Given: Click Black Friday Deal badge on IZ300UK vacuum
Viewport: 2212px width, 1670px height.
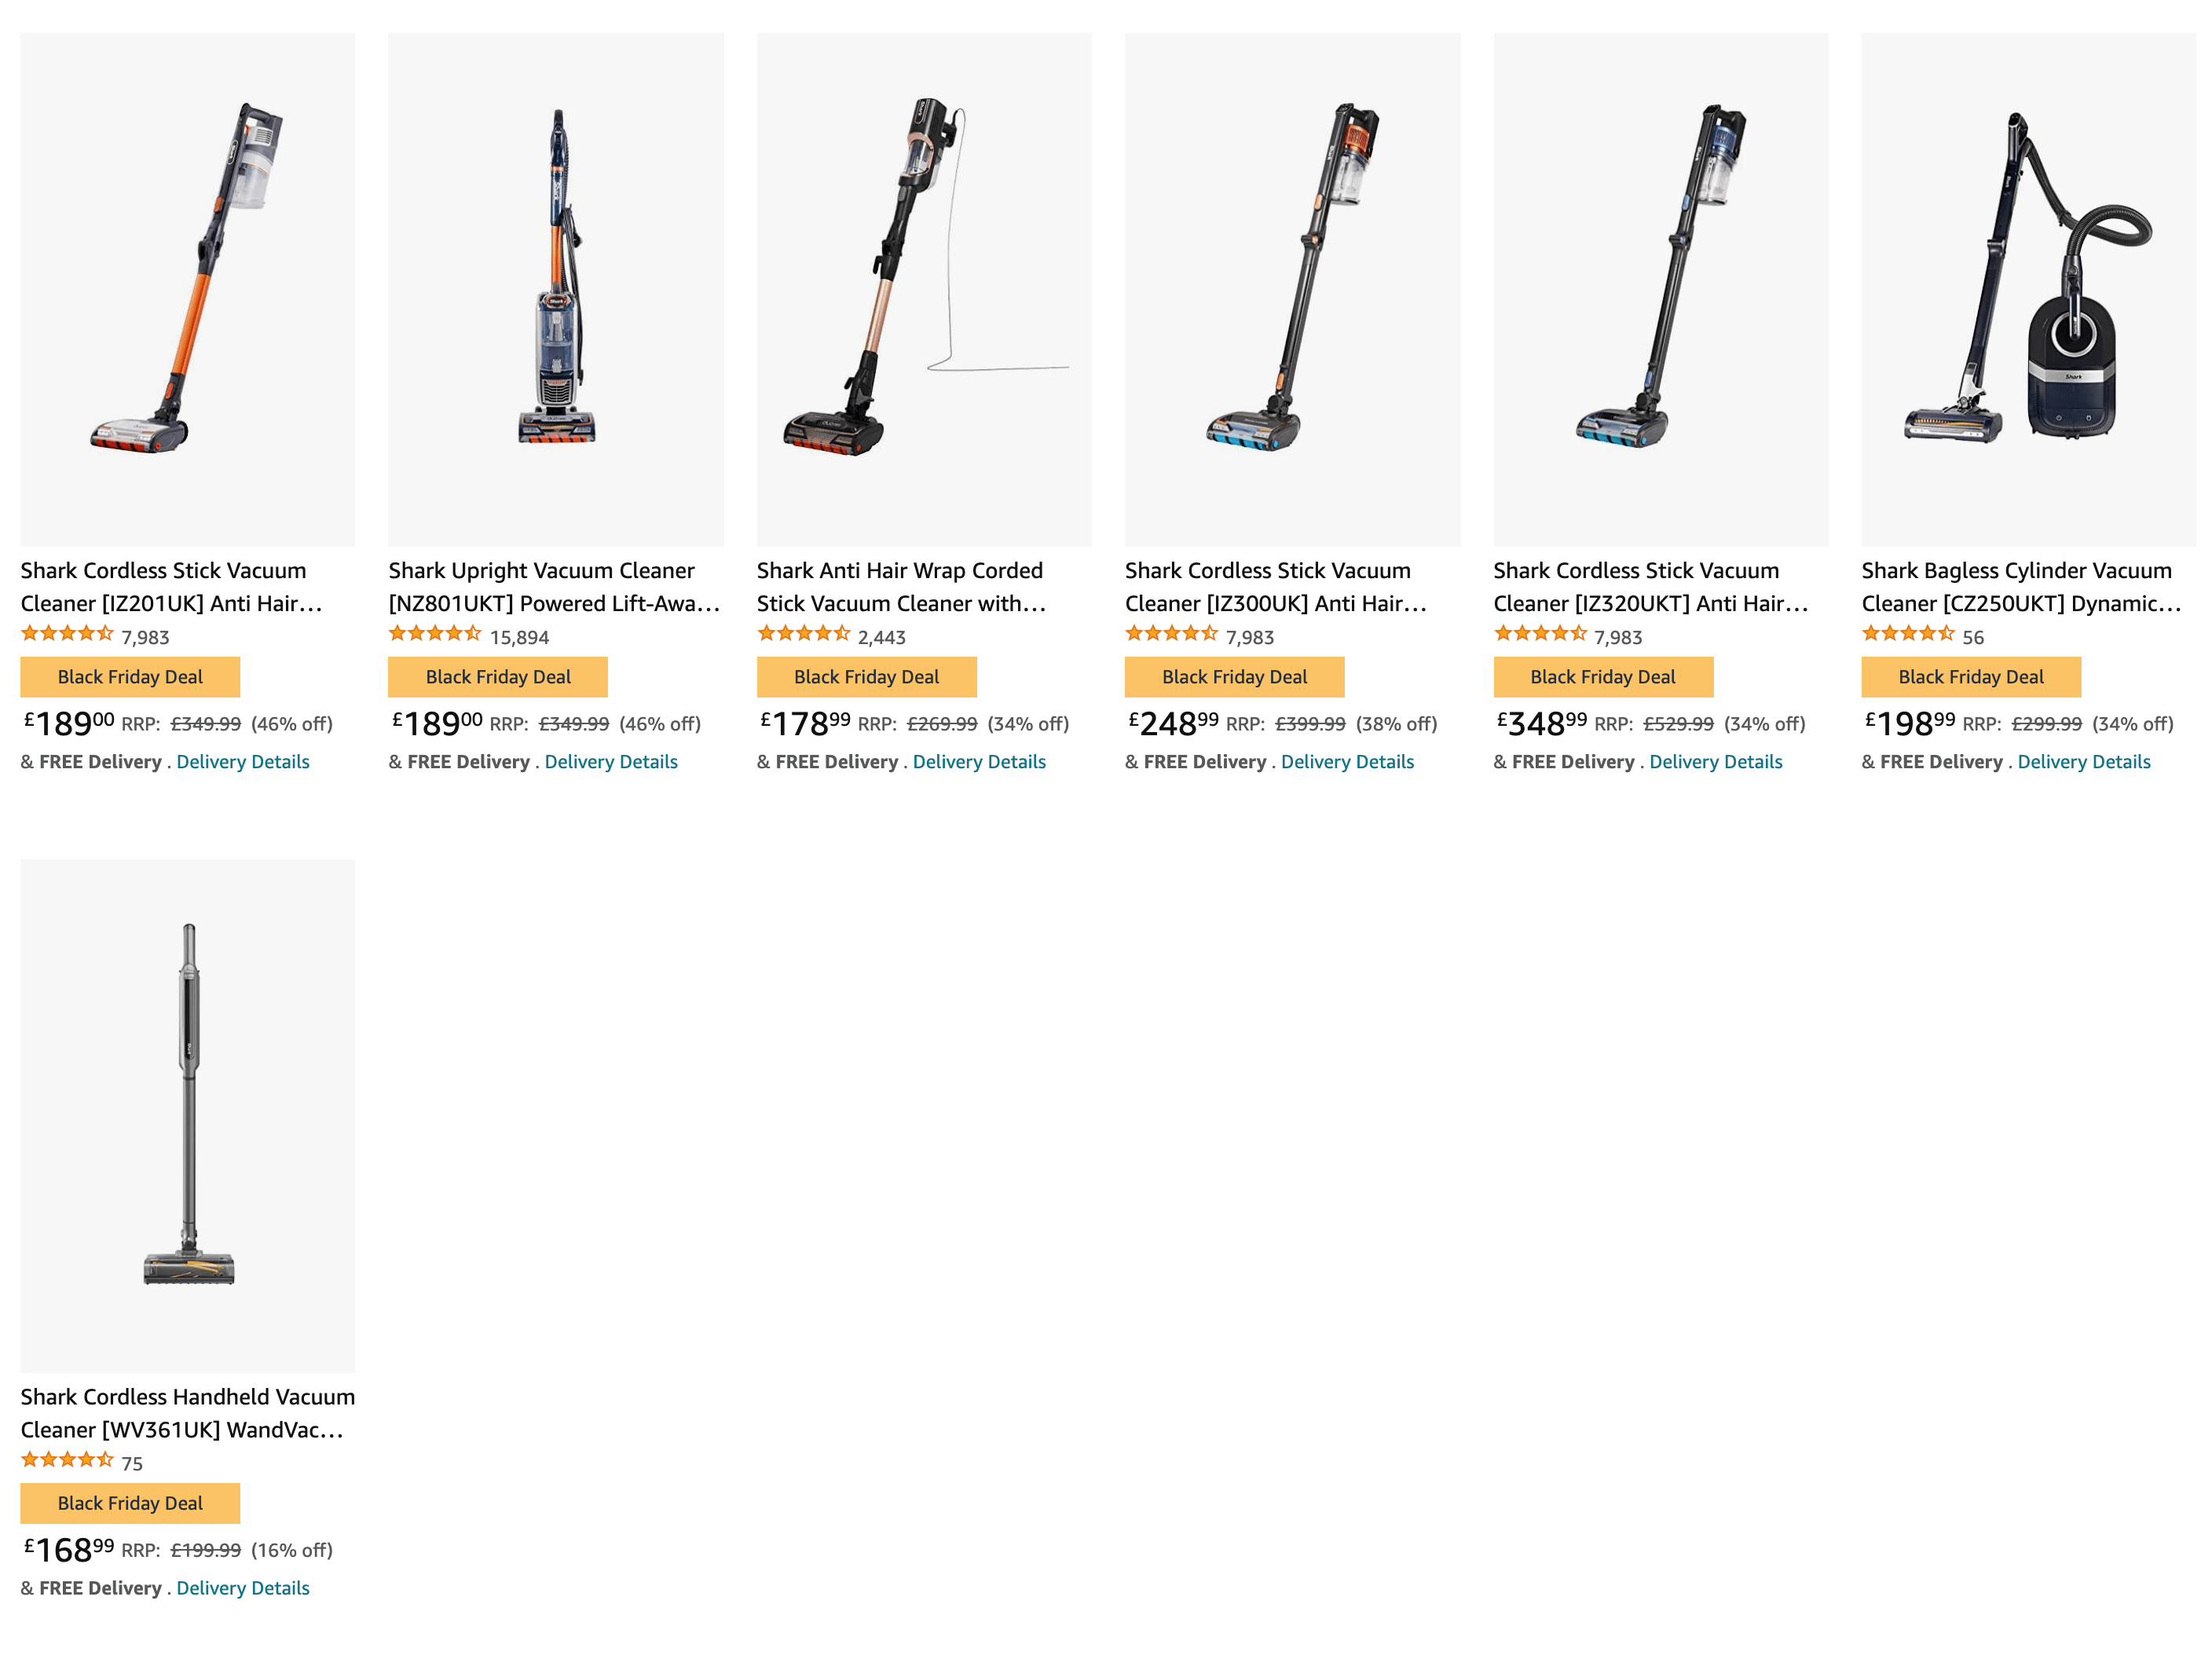Looking at the screenshot, I should coord(1234,677).
